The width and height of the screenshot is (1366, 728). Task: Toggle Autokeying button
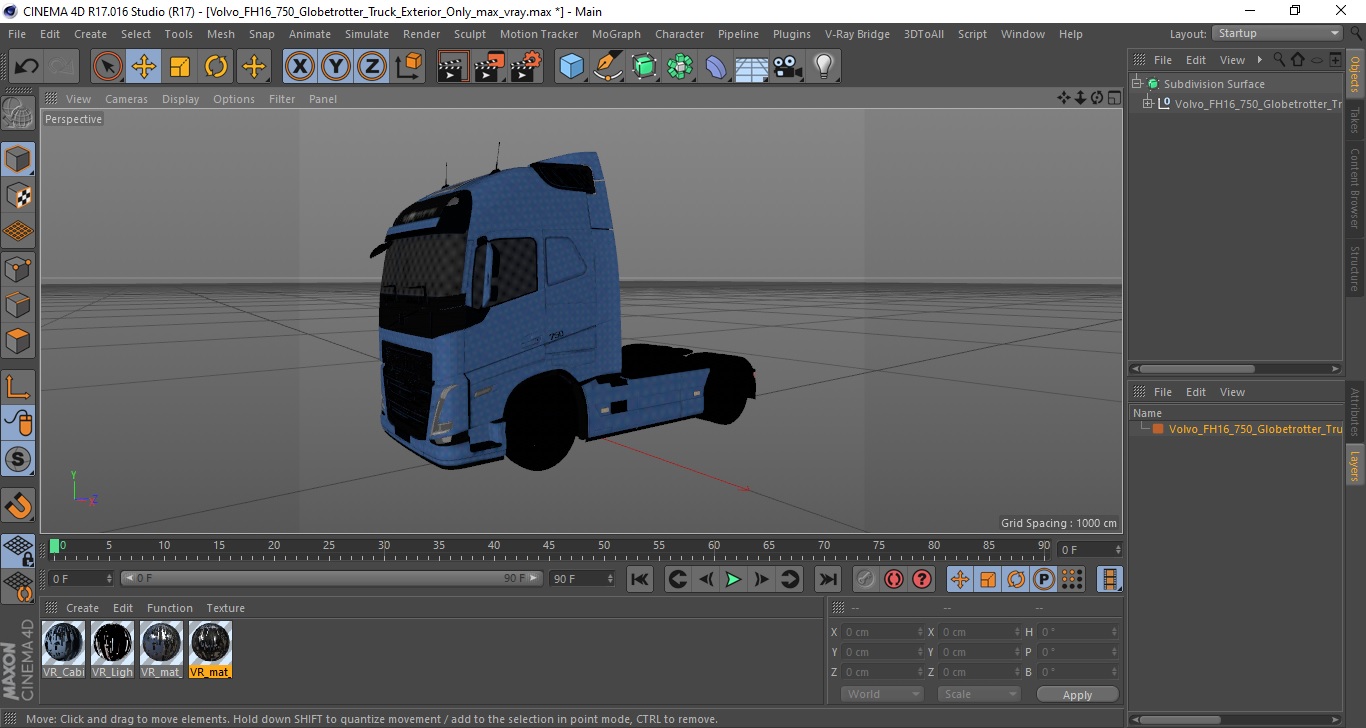coord(893,579)
